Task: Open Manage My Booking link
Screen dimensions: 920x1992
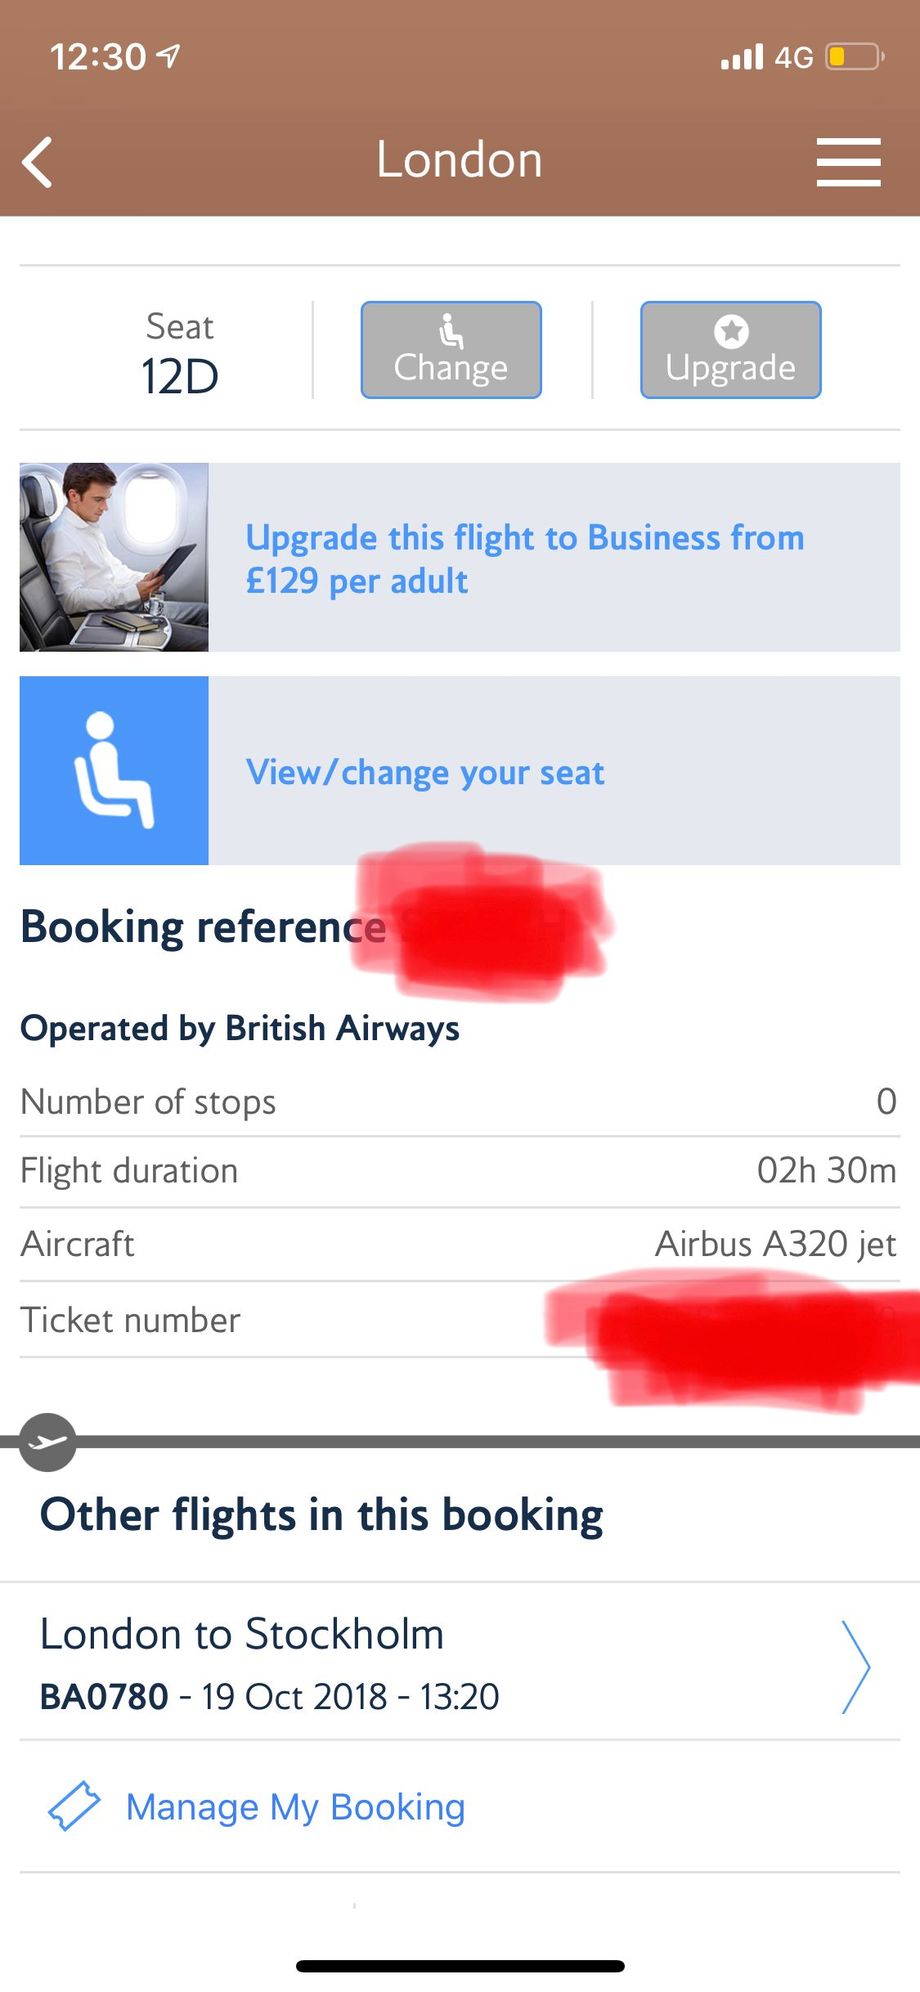Action: 295,1807
